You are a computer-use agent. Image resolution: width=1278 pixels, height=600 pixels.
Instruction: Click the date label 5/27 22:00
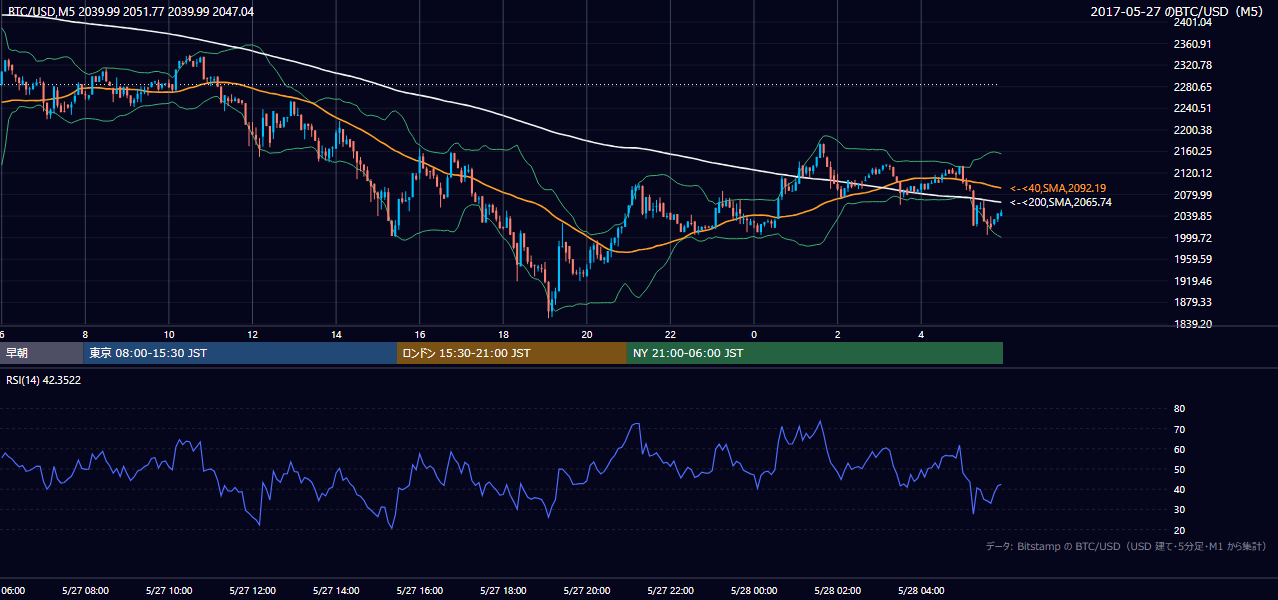pyautogui.click(x=670, y=591)
